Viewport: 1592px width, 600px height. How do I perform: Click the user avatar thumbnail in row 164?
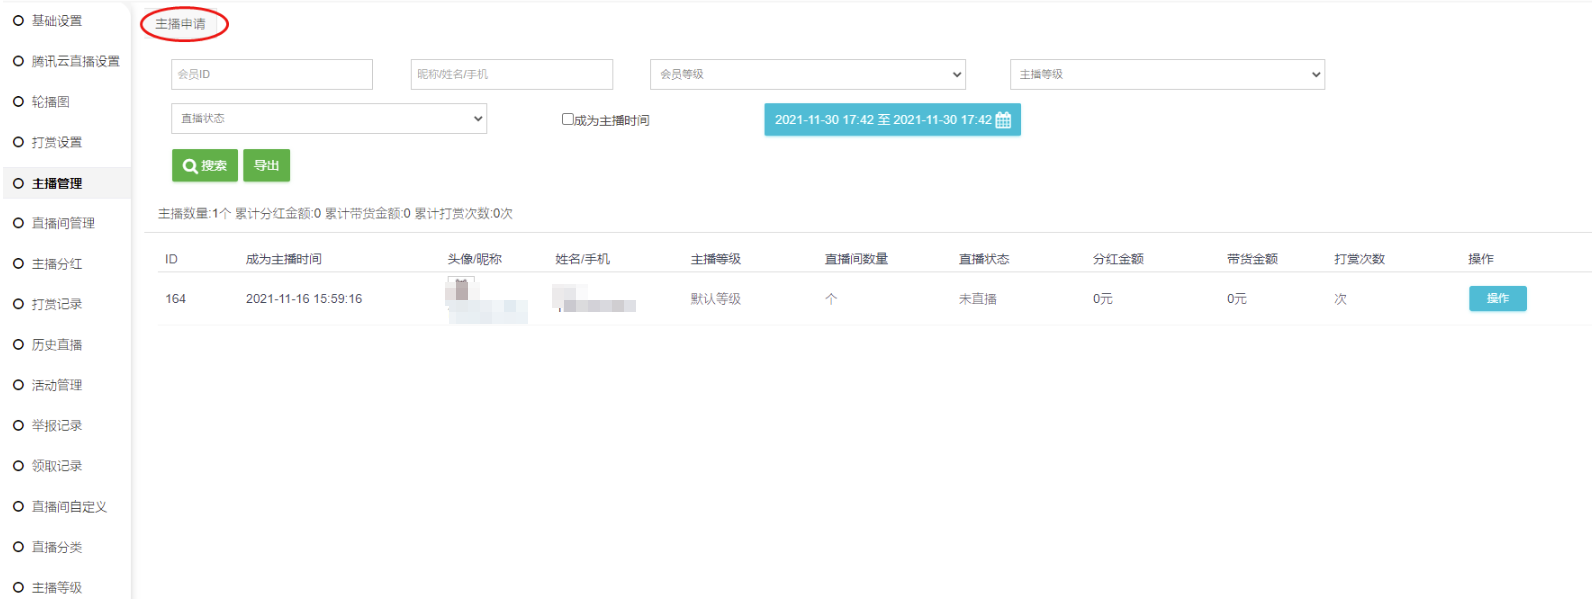point(461,290)
